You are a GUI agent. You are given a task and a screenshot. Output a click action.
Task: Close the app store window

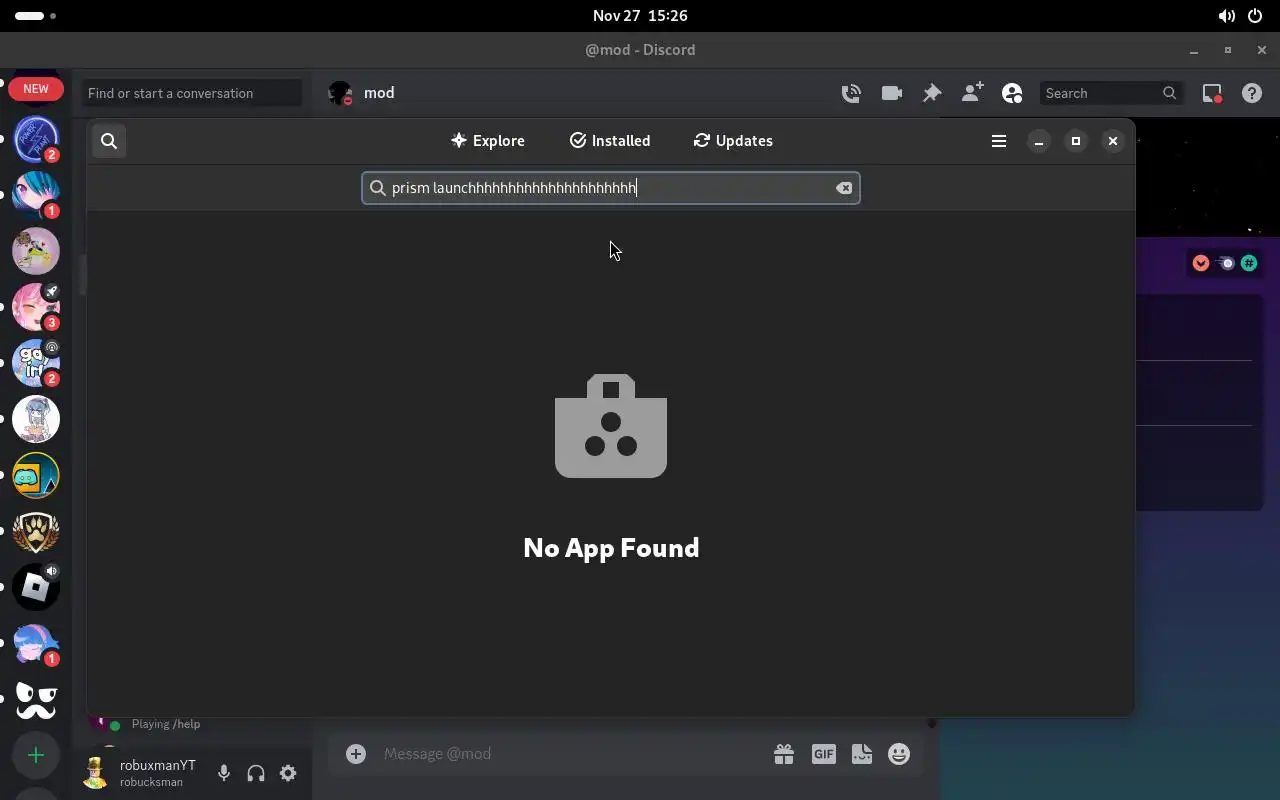tap(1112, 141)
